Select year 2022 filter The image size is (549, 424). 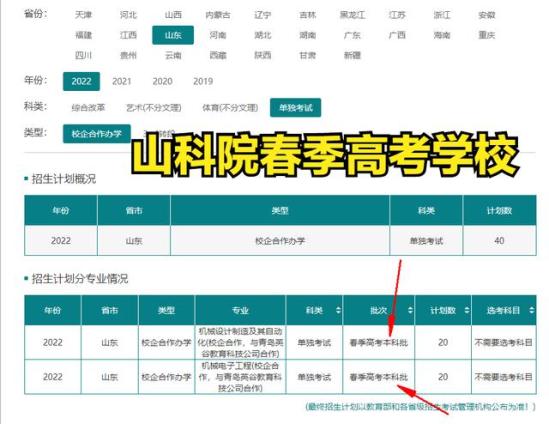click(x=81, y=81)
